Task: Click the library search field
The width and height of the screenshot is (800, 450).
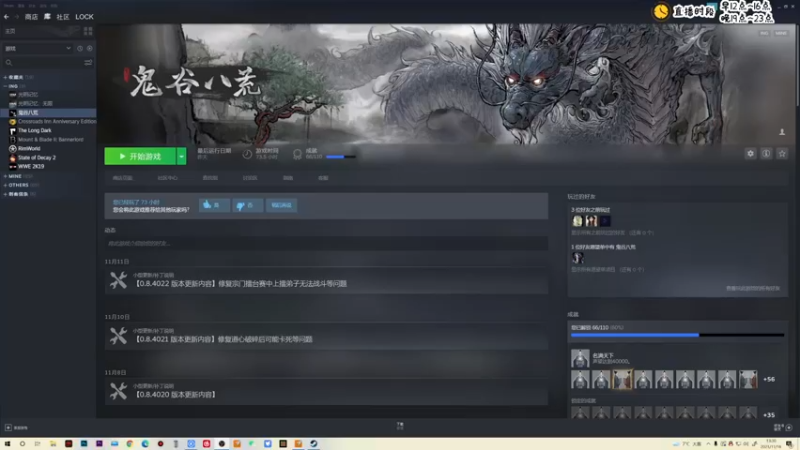Action: coord(42,62)
